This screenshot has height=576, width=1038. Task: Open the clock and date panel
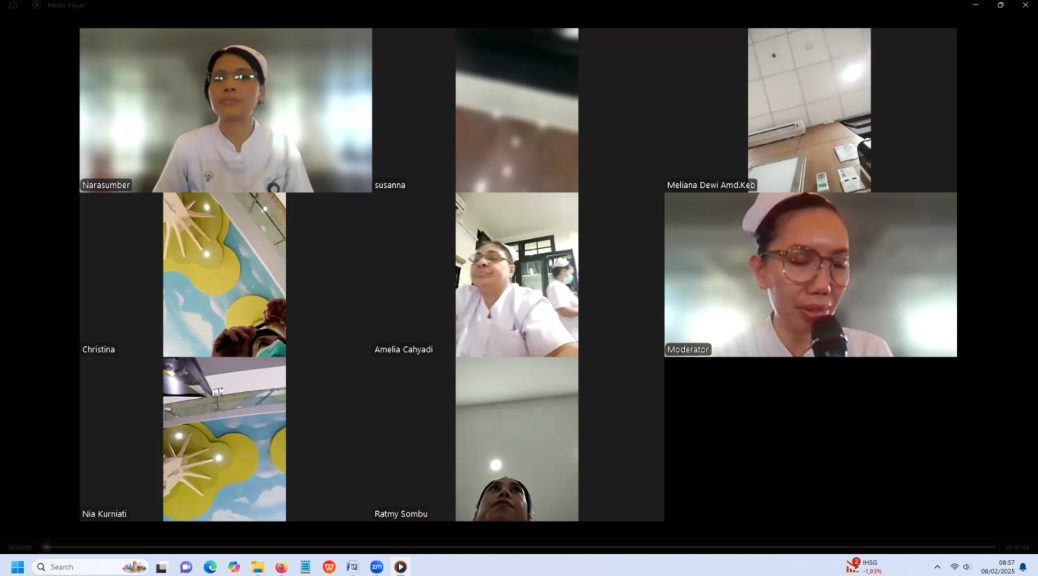(x=997, y=567)
